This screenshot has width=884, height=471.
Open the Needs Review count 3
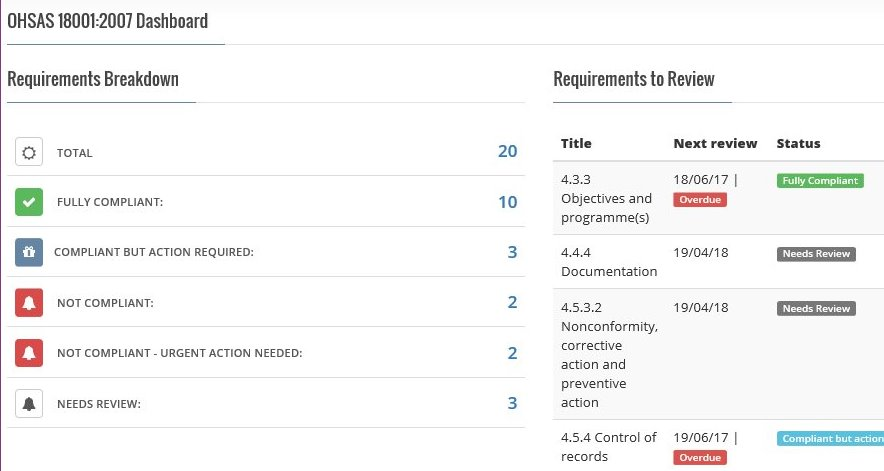click(512, 403)
